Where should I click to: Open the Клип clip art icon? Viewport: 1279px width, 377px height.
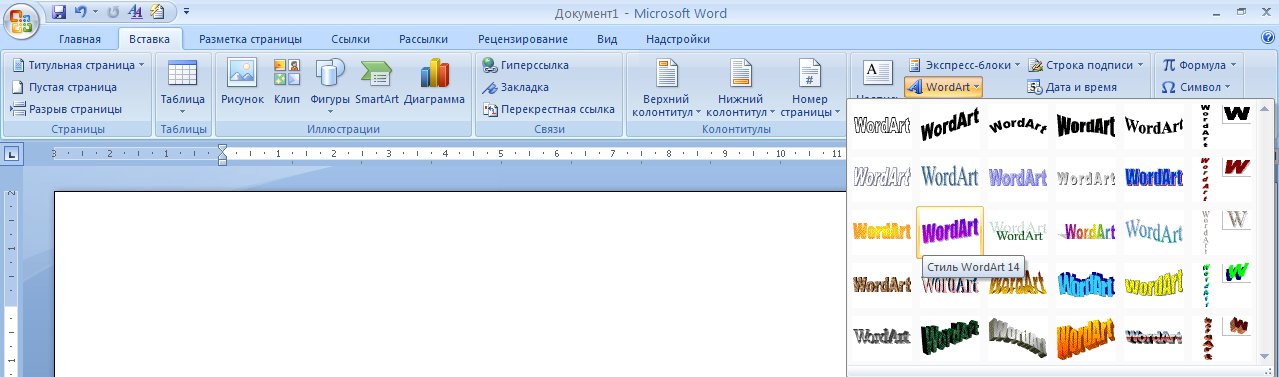coord(287,82)
